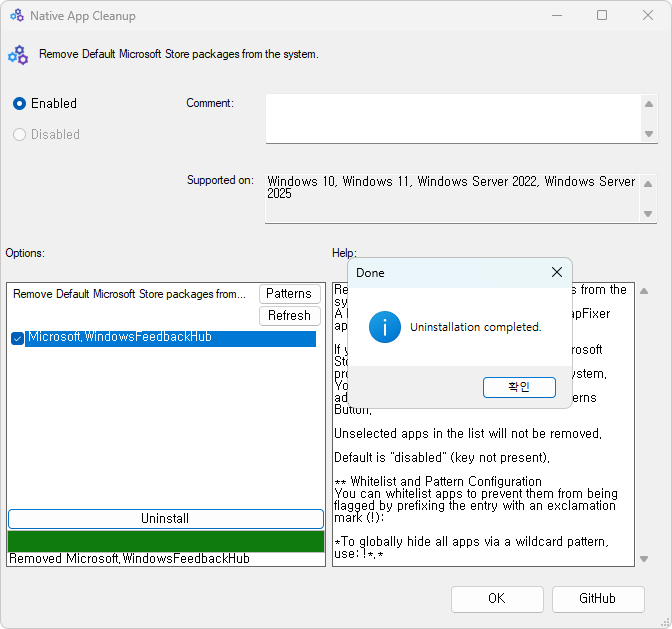Viewport: 672px width, 629px height.
Task: Close the Native App Cleanup window
Action: pos(648,16)
